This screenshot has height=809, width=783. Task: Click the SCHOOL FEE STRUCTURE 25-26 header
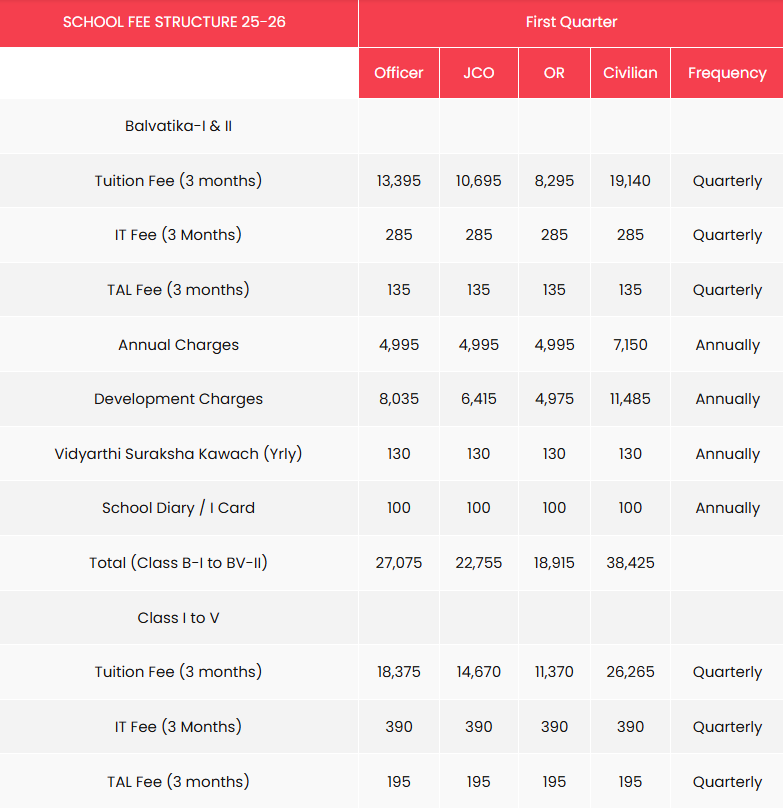[x=174, y=22]
